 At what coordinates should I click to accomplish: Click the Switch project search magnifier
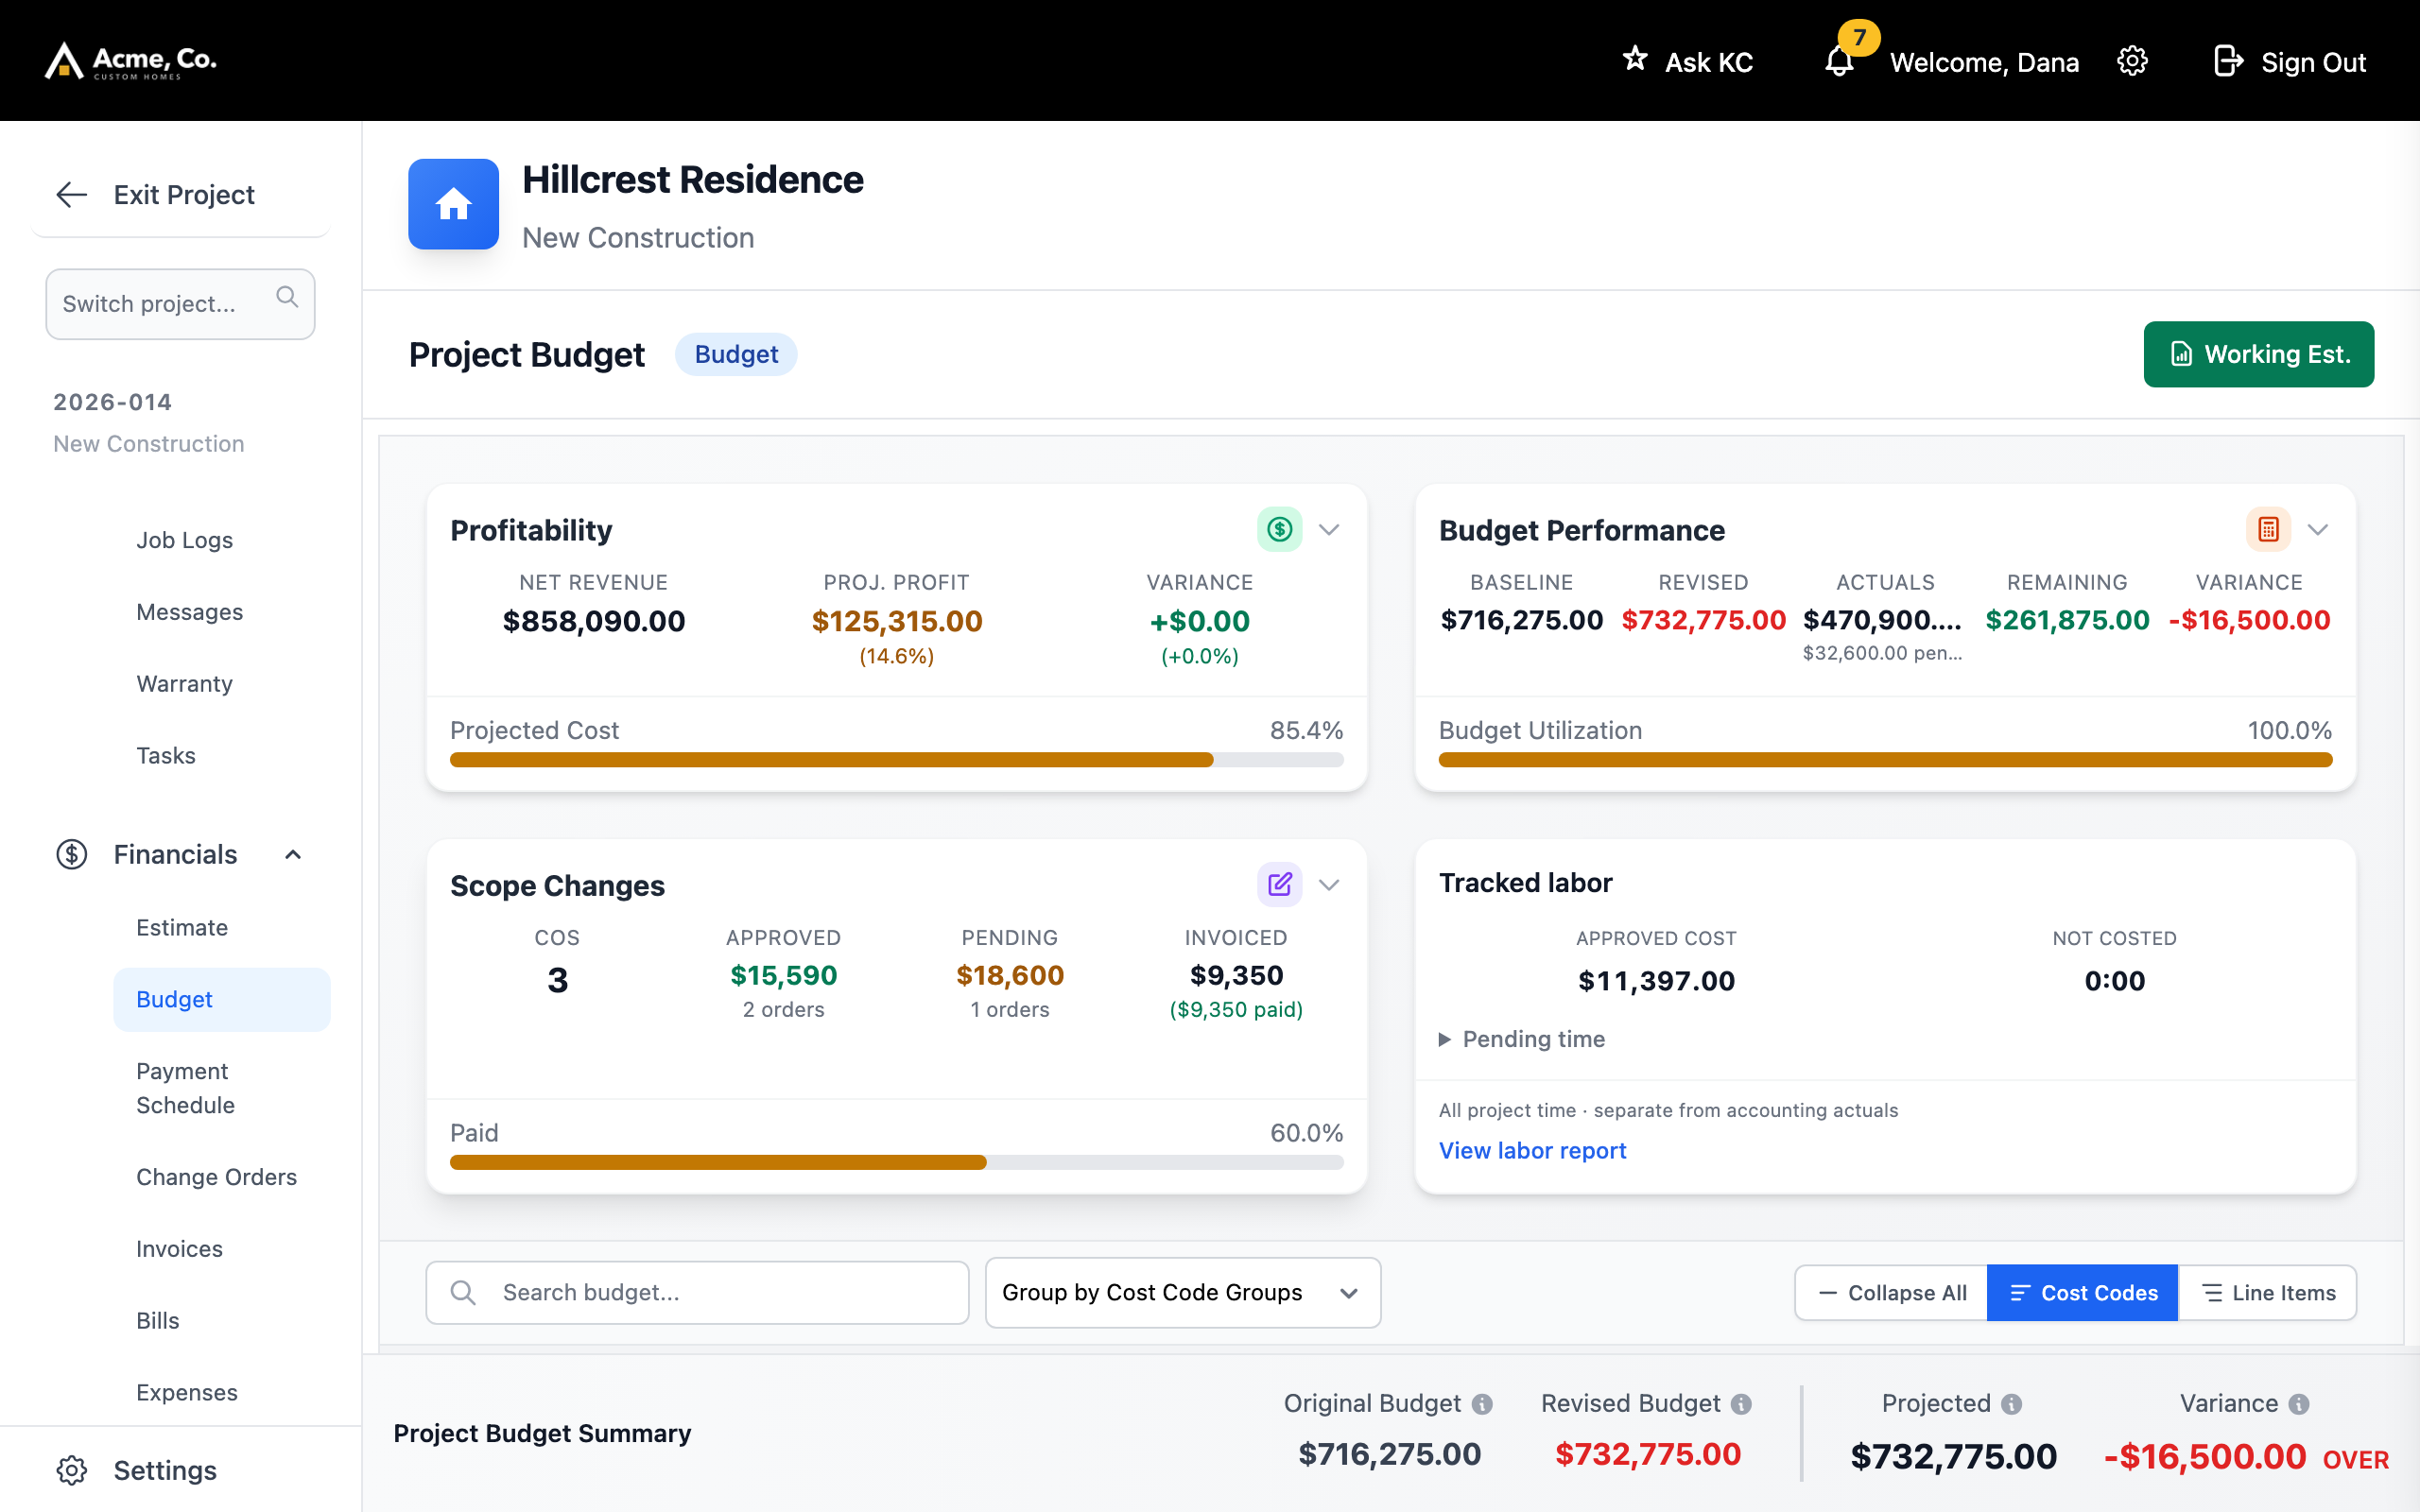coord(287,297)
